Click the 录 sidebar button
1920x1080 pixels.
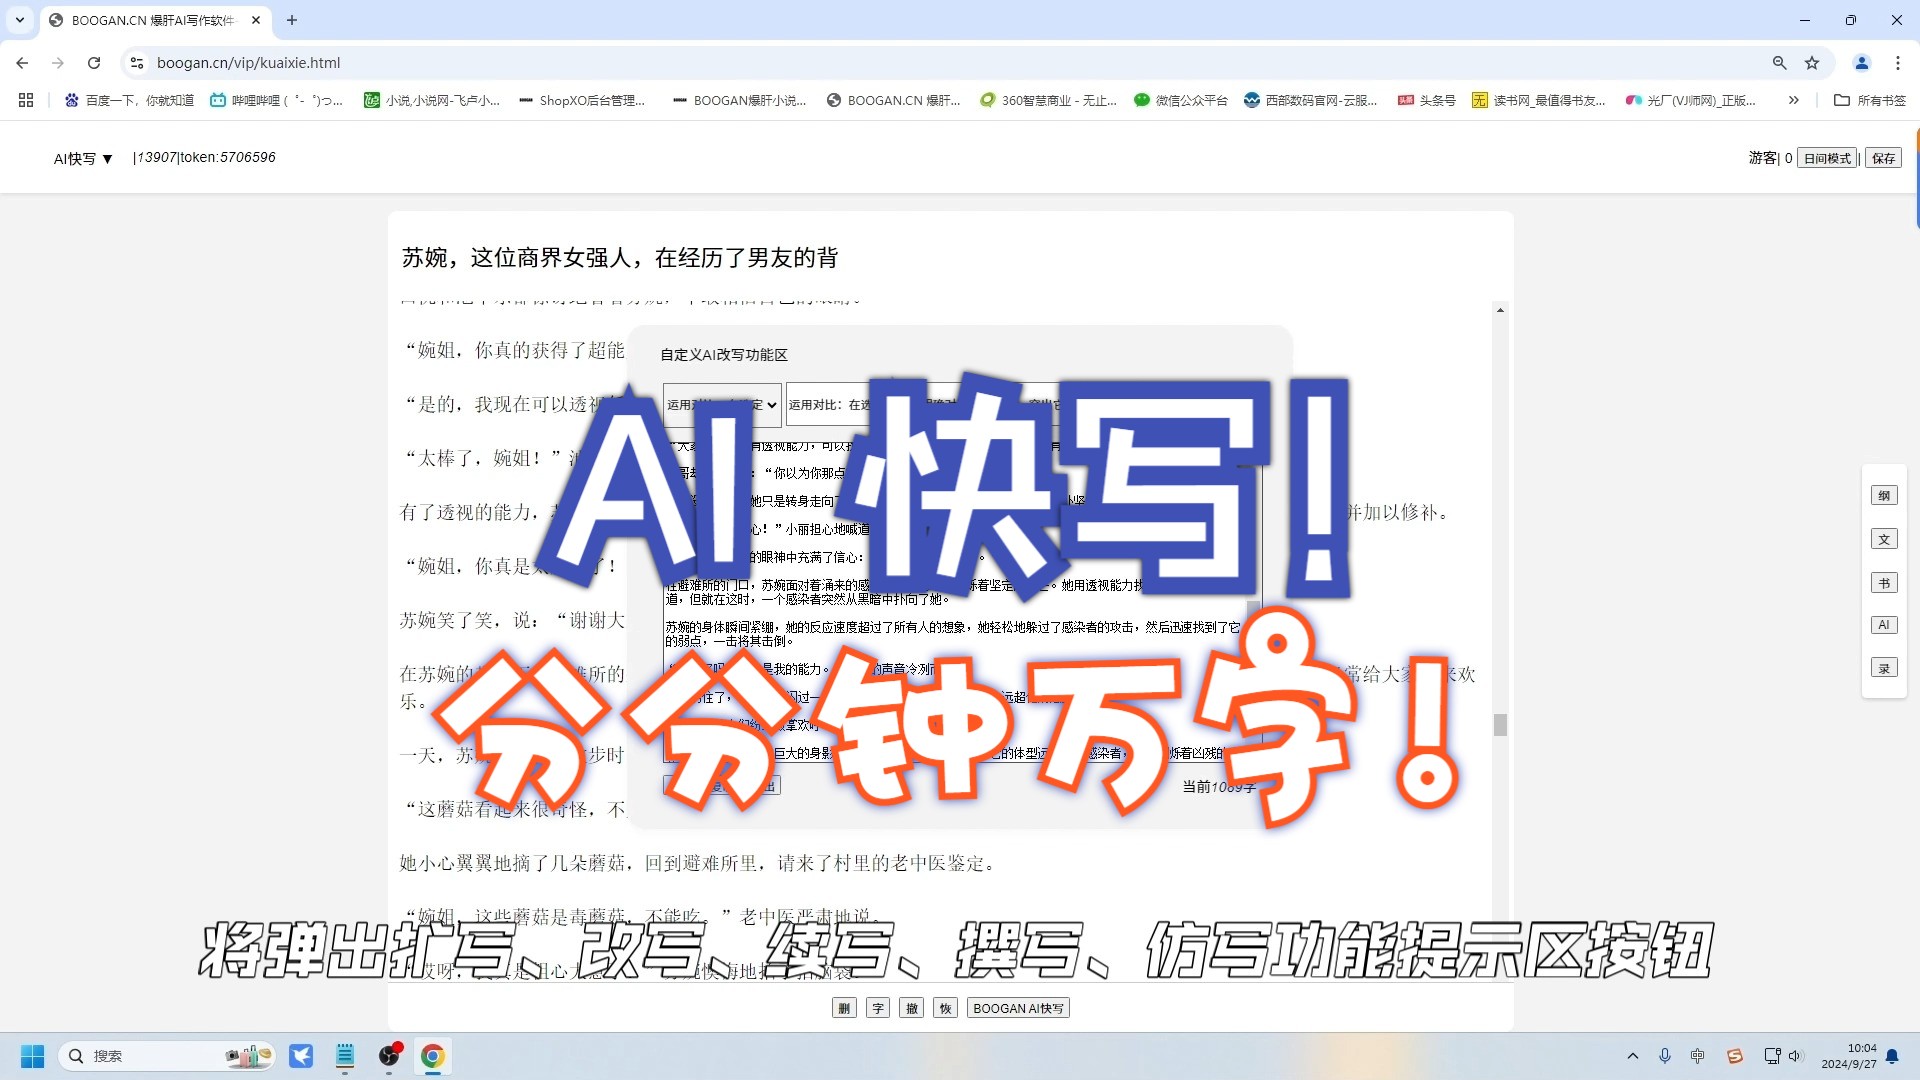tap(1884, 668)
